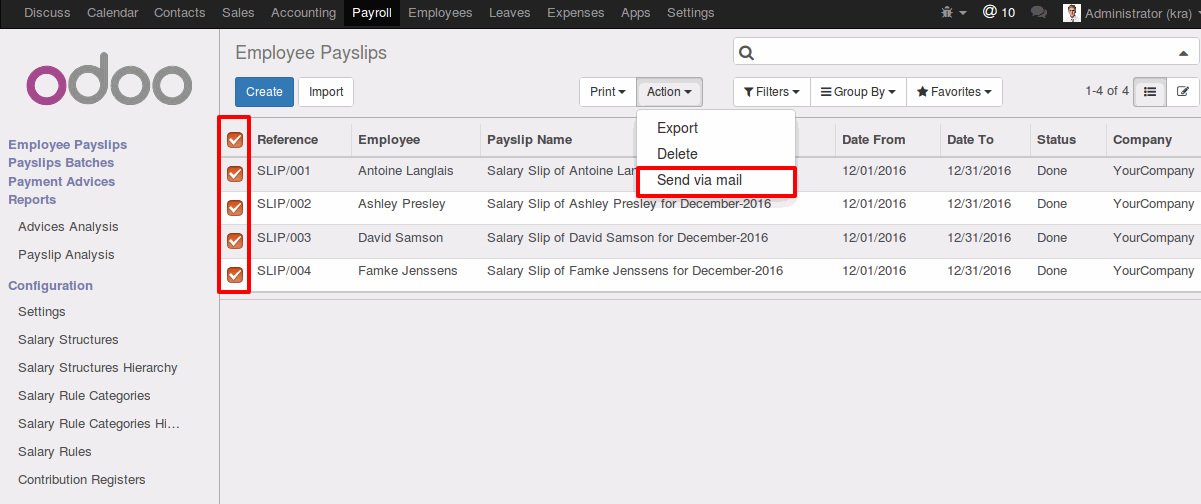This screenshot has height=504, width=1201.
Task: Open the top bar Settings menu
Action: pos(690,13)
